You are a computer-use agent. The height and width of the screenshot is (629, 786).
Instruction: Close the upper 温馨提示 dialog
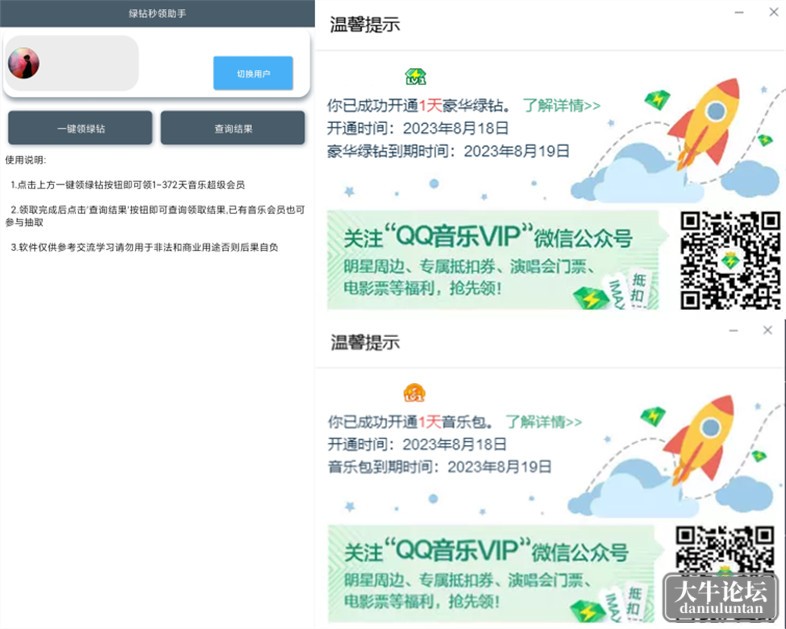pyautogui.click(x=773, y=12)
